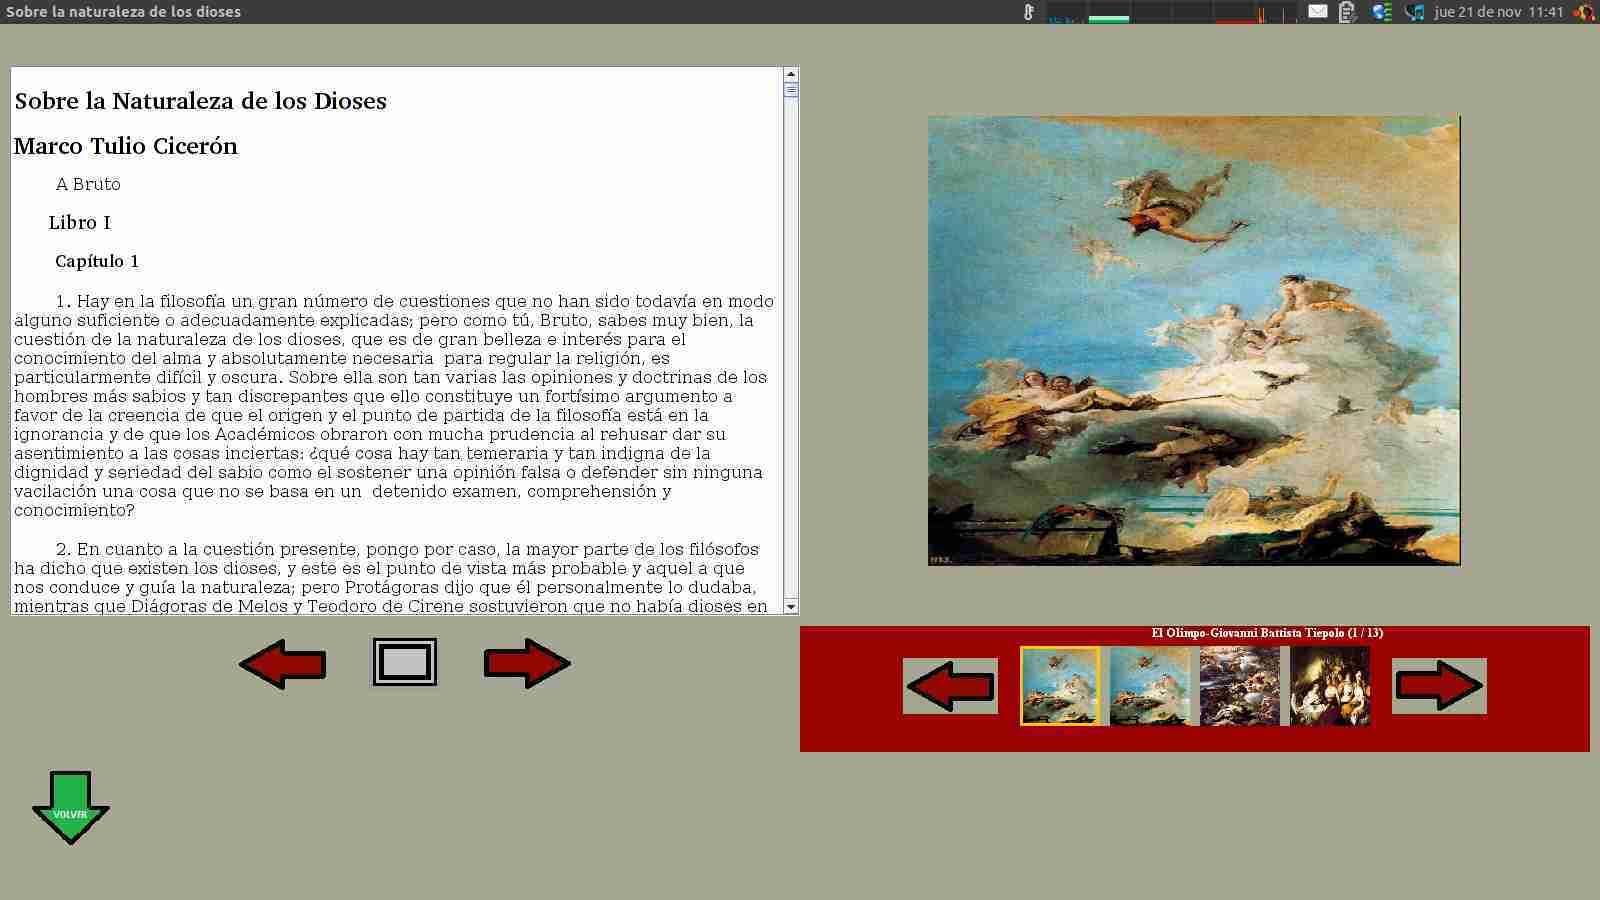Toggle fullscreen text with the rectangle icon
1600x900 pixels.
(x=405, y=662)
